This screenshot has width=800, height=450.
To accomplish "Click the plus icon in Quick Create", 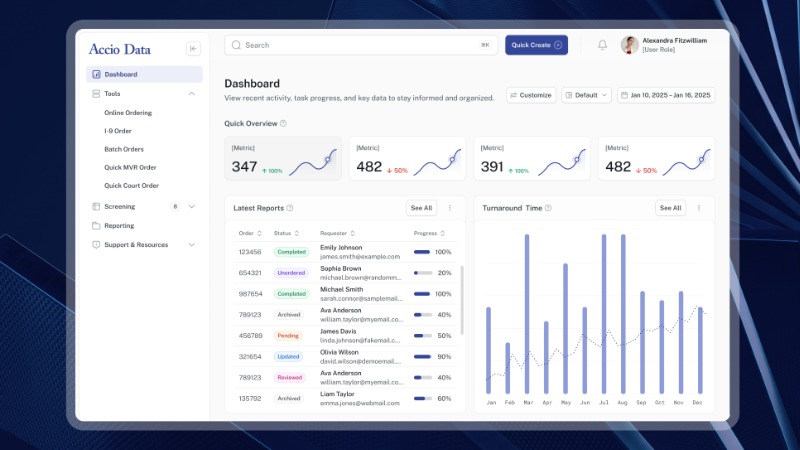I will 558,45.
